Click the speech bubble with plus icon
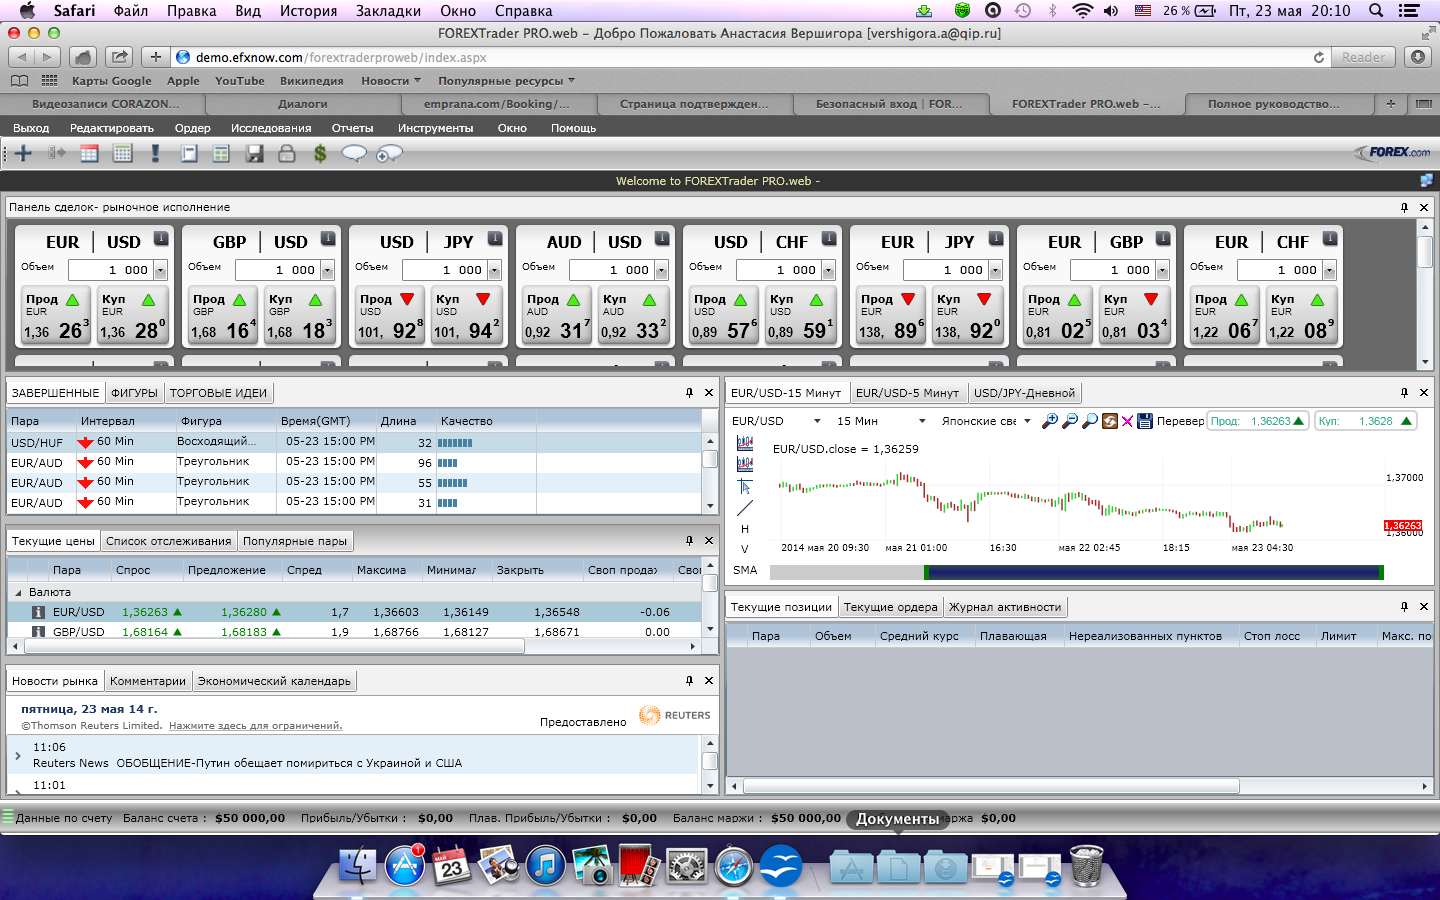Image resolution: width=1440 pixels, height=900 pixels. [389, 153]
